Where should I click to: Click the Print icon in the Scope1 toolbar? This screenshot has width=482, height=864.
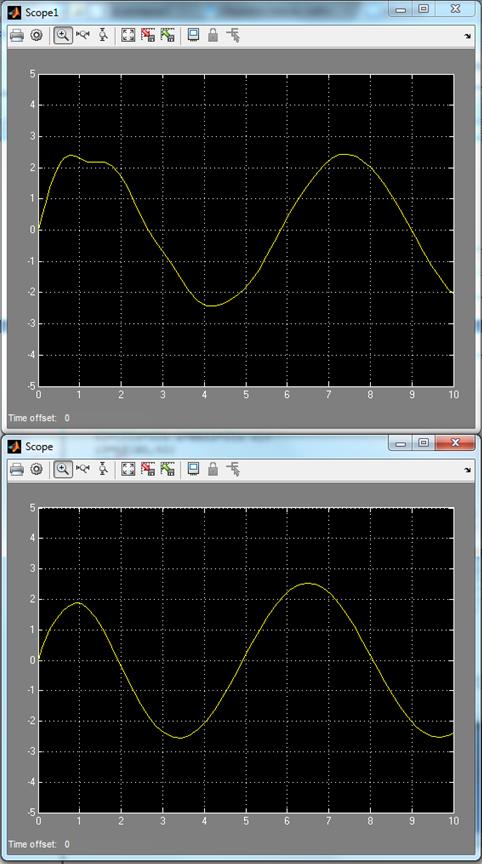(x=17, y=36)
